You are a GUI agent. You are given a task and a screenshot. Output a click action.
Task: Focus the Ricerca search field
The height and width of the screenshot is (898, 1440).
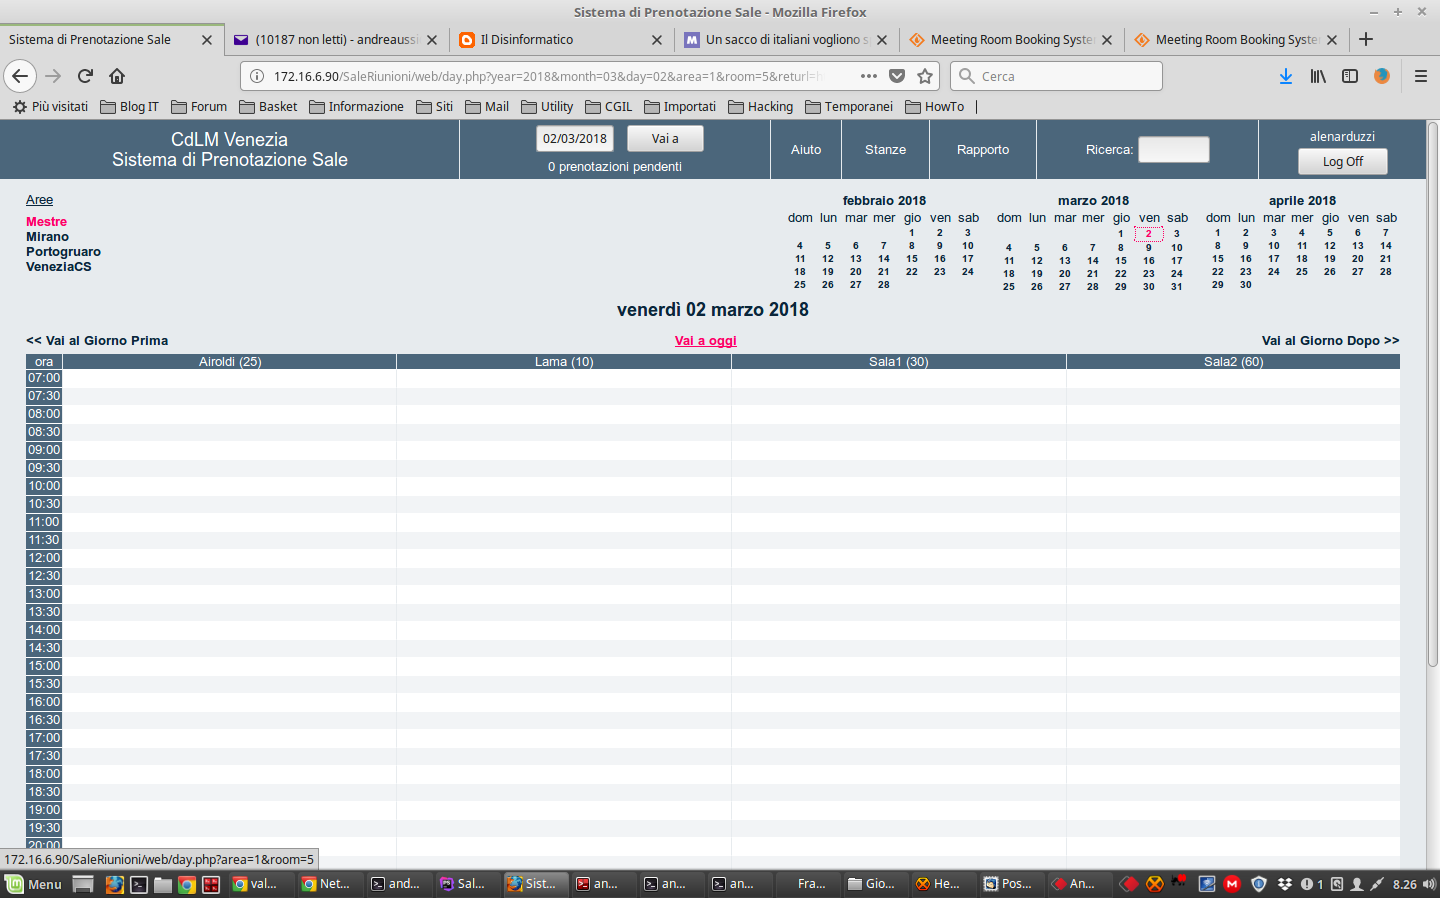1174,150
